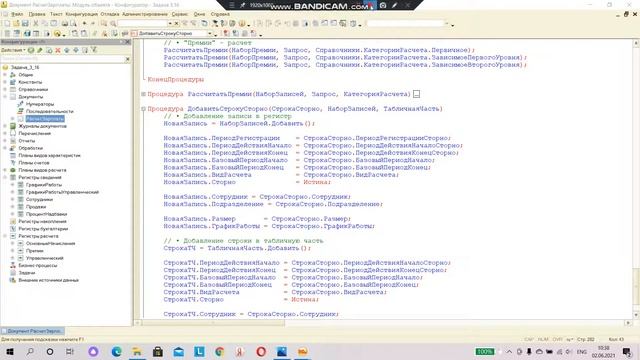Close the Конфигурация panel with its X

[x=127, y=42]
